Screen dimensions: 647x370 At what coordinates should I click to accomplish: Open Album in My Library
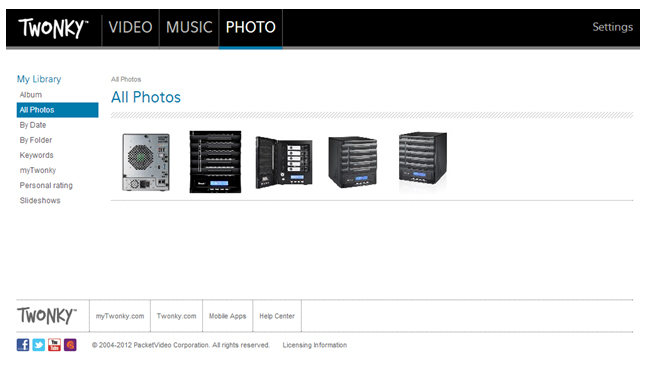tap(31, 94)
